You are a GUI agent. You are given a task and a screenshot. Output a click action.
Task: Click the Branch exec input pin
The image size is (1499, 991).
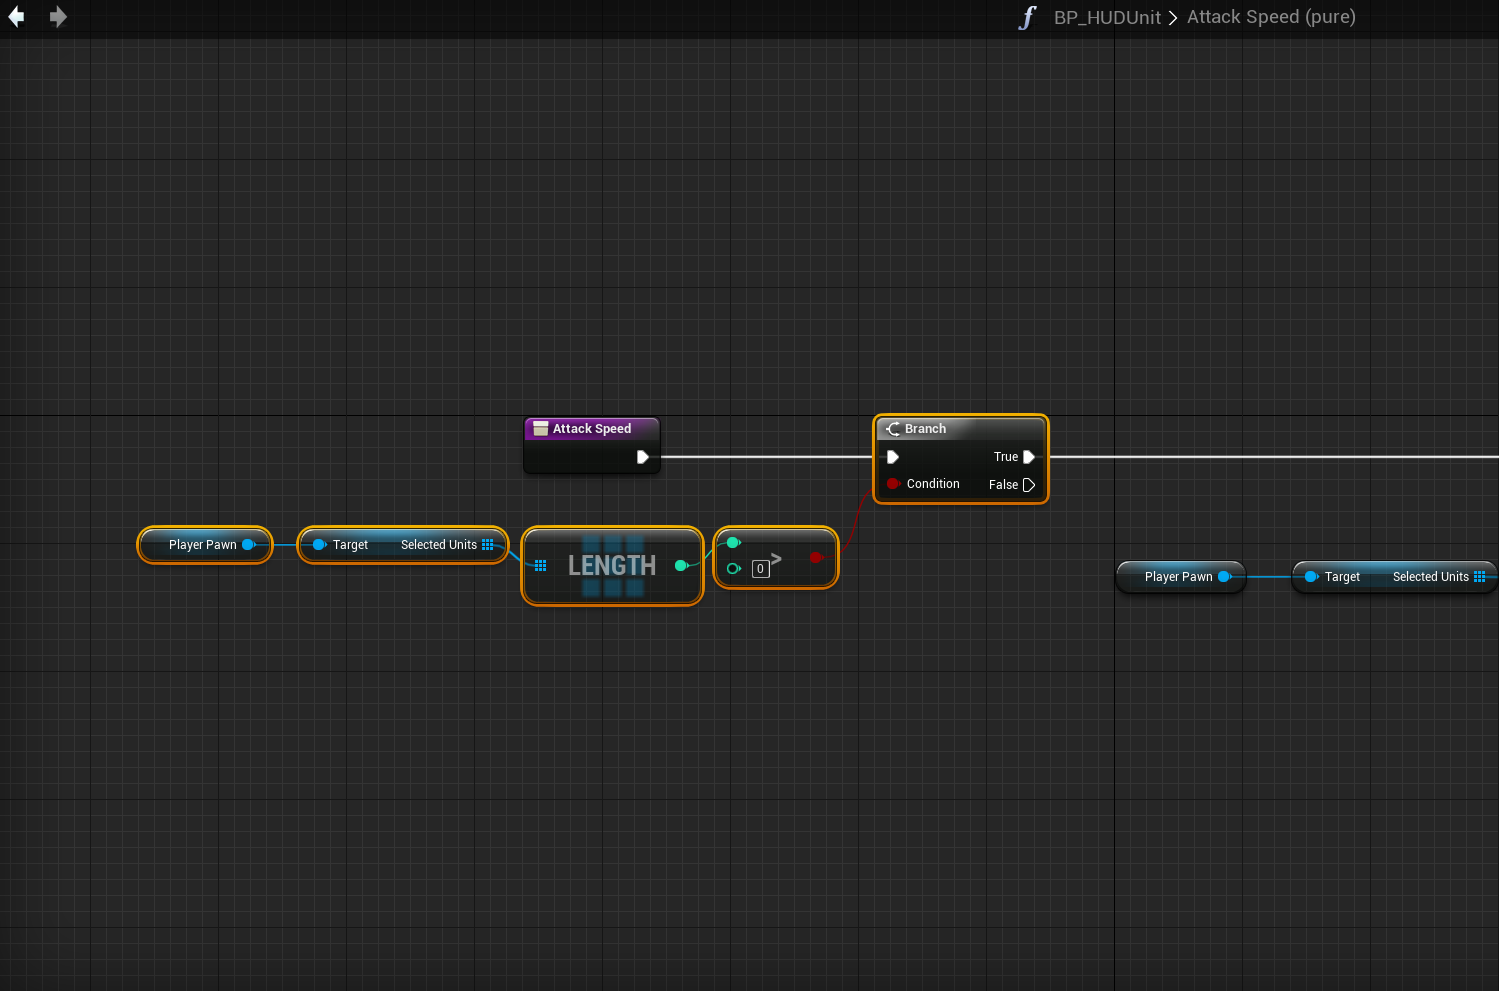click(x=892, y=457)
